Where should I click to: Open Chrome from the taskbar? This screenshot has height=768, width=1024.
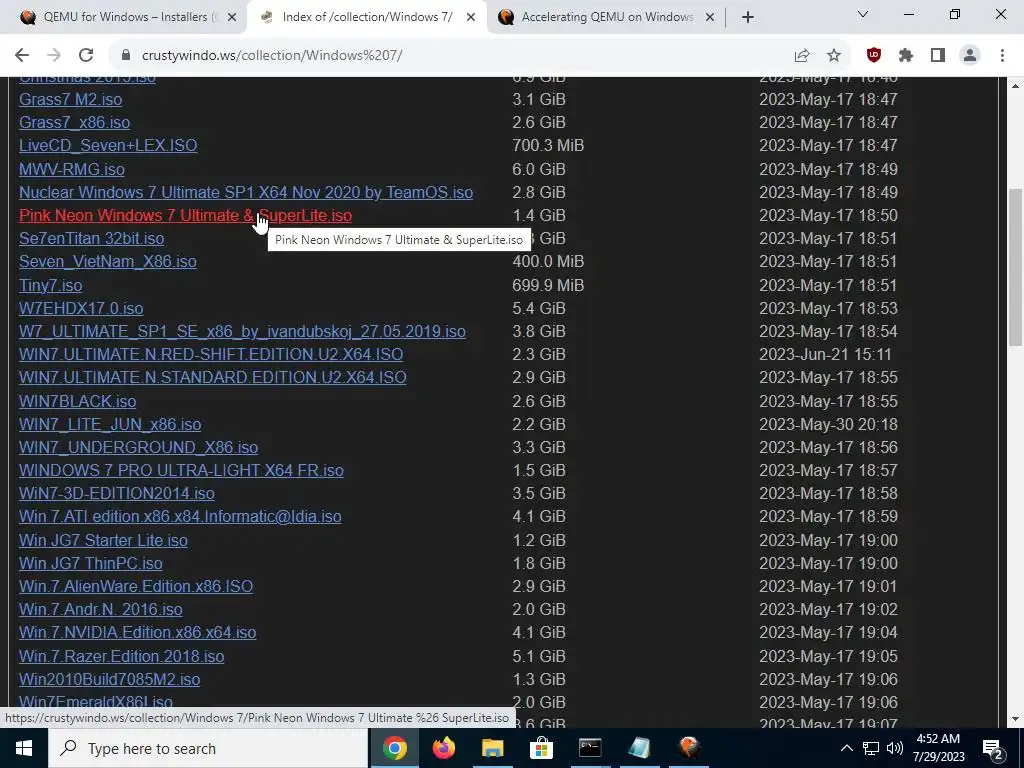(x=394, y=748)
